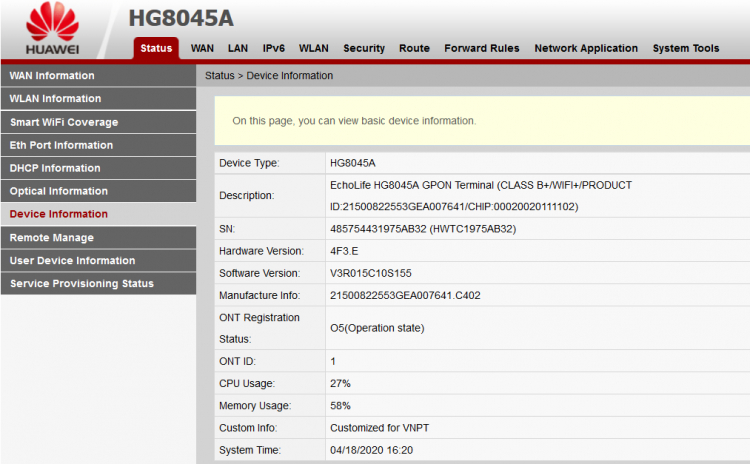
Task: Click the HG8045A model title
Action: tap(181, 18)
